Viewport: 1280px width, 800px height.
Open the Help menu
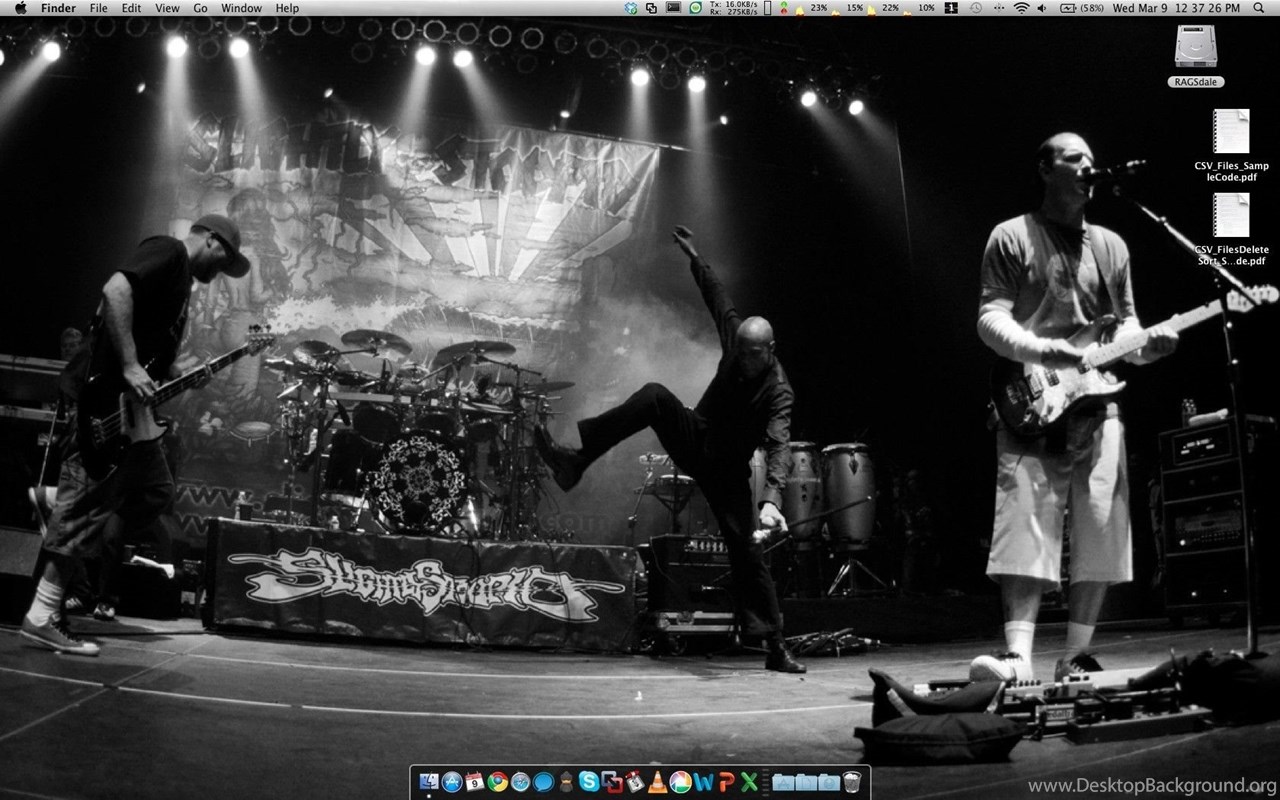point(287,8)
